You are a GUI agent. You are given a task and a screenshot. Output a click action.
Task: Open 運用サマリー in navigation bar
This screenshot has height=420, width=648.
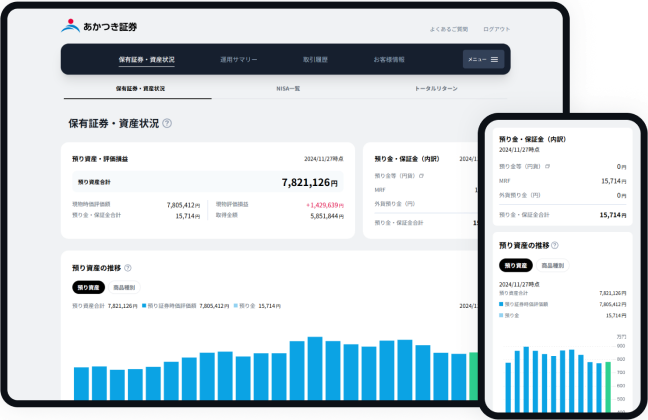(238, 60)
